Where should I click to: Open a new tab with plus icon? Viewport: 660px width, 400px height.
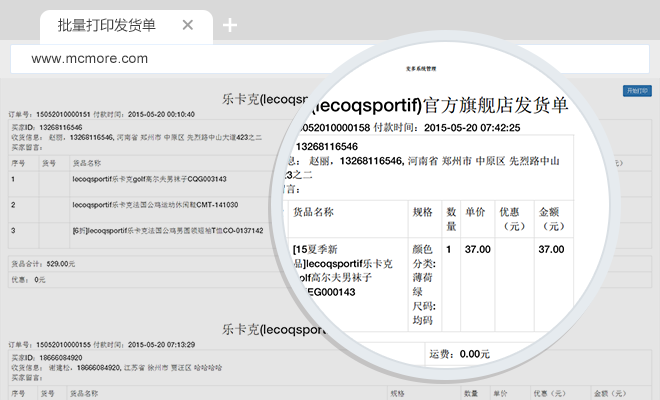230,25
